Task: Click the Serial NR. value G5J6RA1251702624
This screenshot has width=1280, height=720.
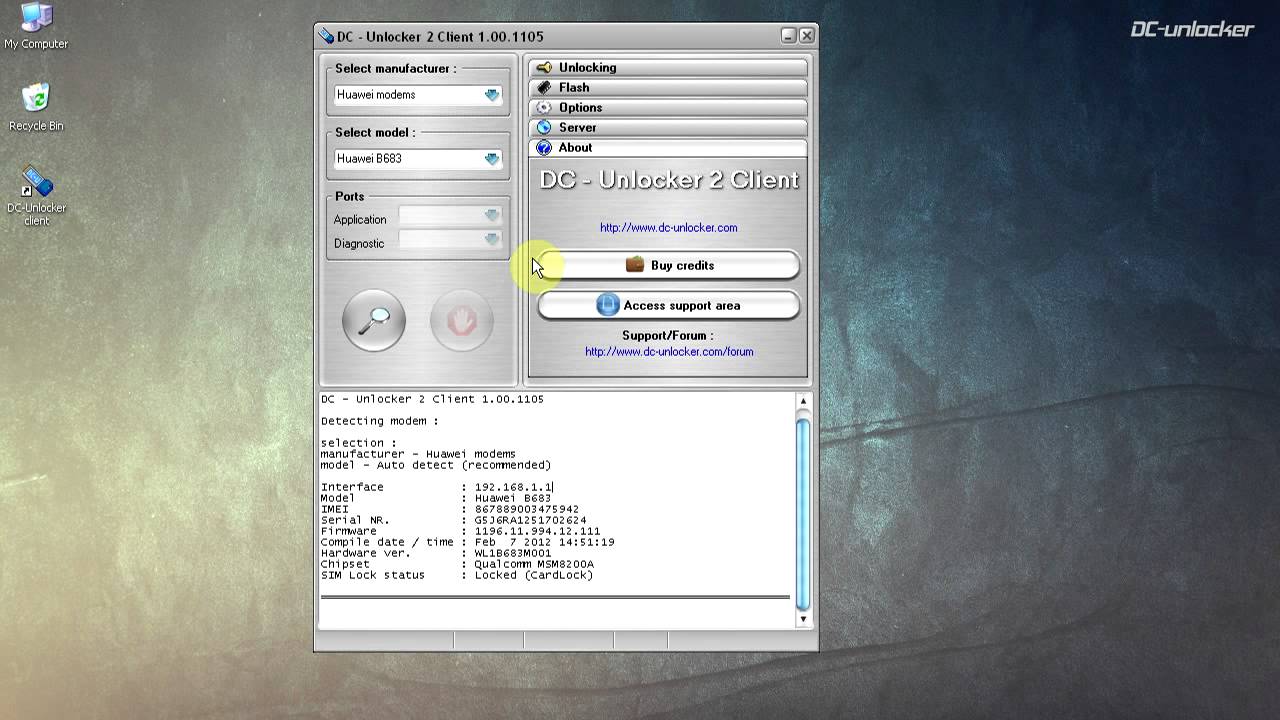Action: click(x=530, y=521)
